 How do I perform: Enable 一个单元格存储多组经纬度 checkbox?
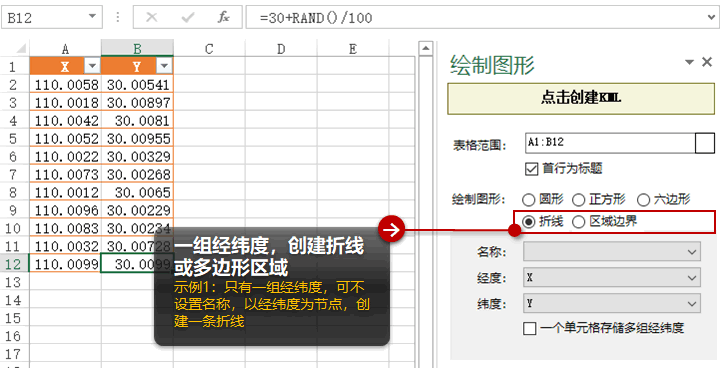point(529,328)
